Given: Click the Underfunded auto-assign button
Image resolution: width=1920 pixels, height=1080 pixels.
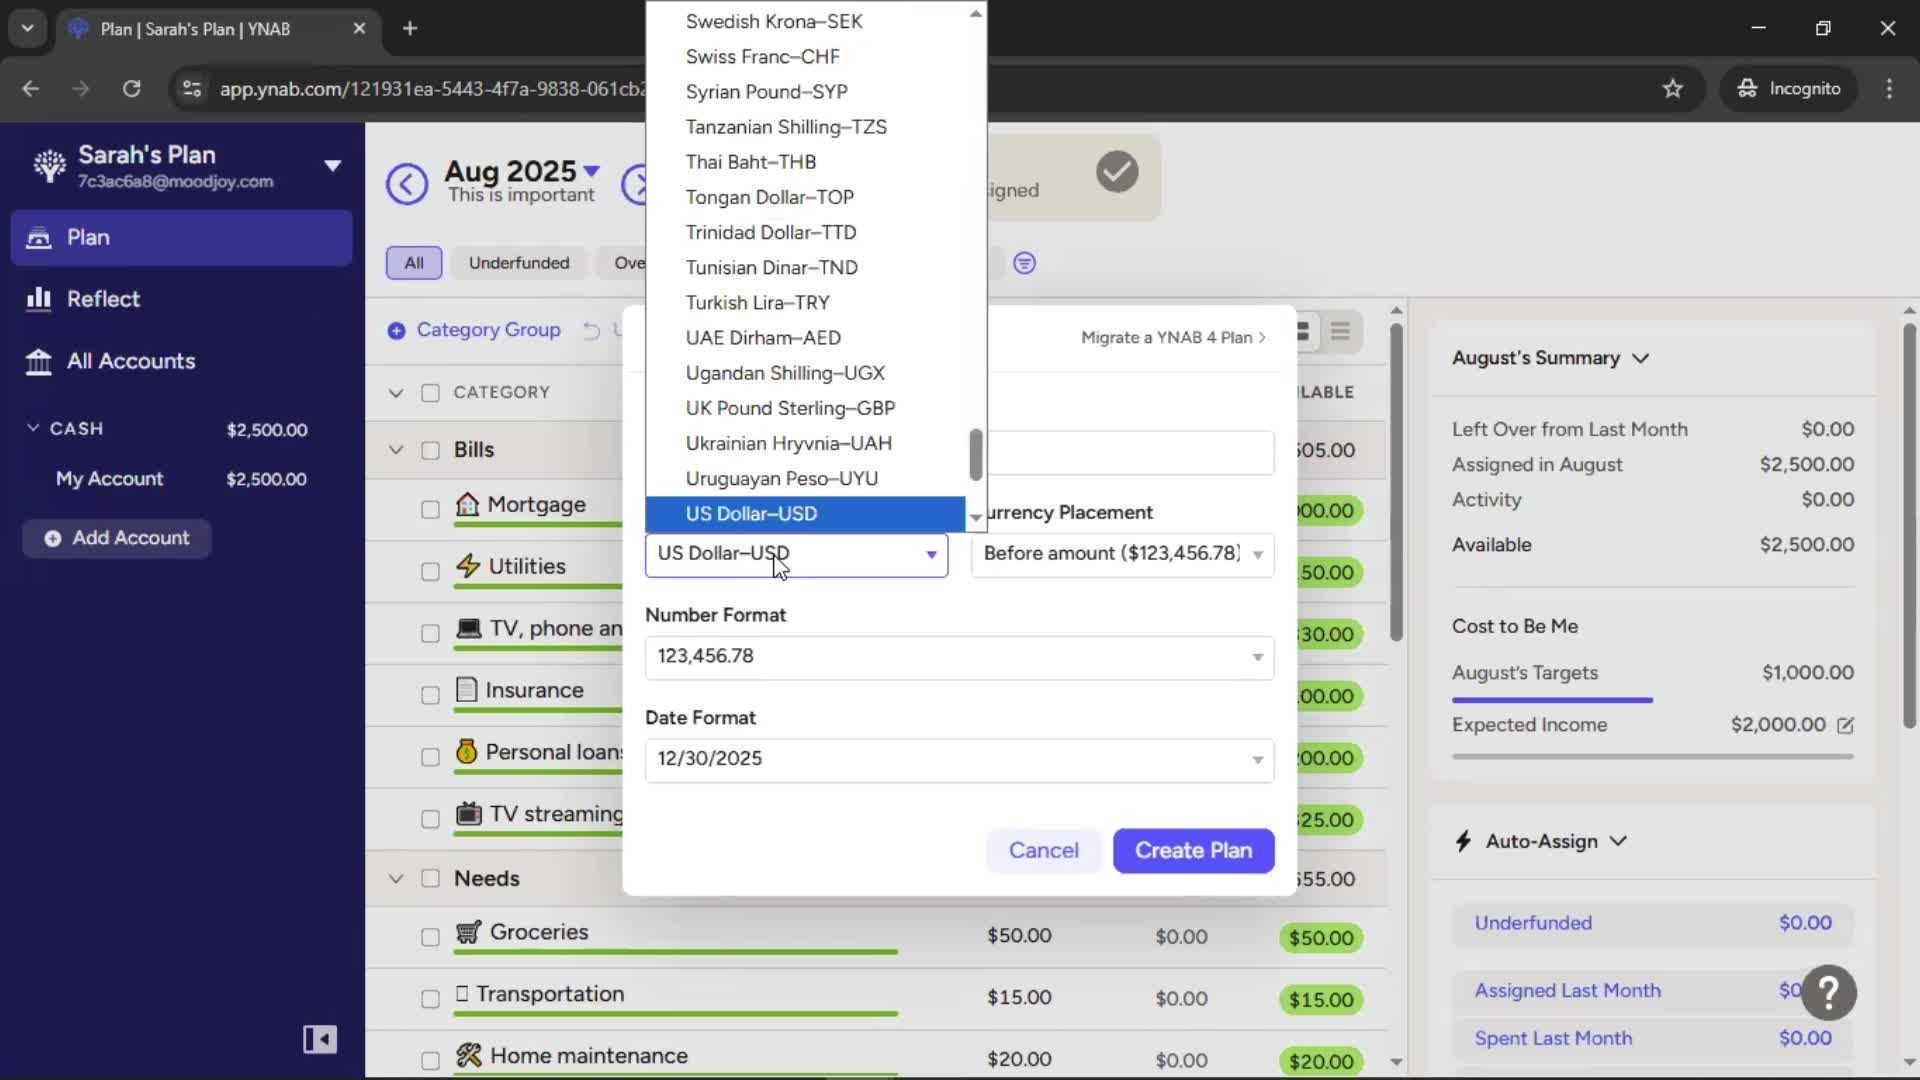Looking at the screenshot, I should click(x=1652, y=923).
